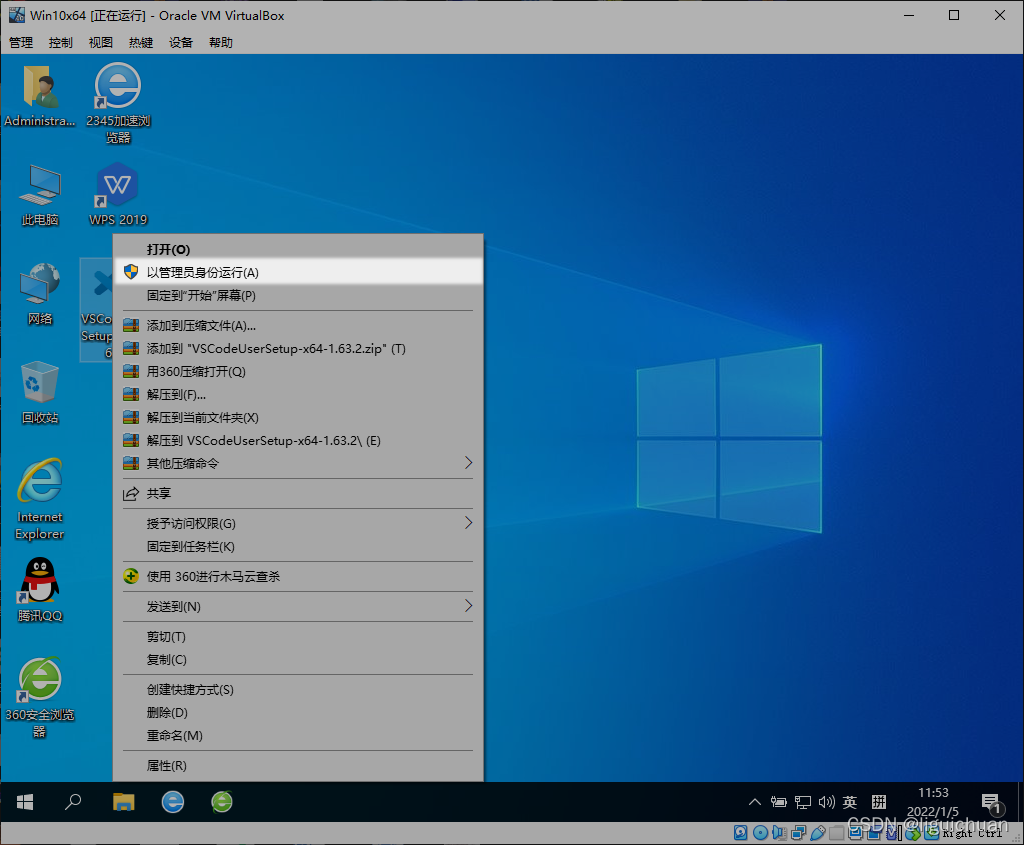Choose 复制(C) in context menu
The width and height of the screenshot is (1024, 845).
(298, 660)
